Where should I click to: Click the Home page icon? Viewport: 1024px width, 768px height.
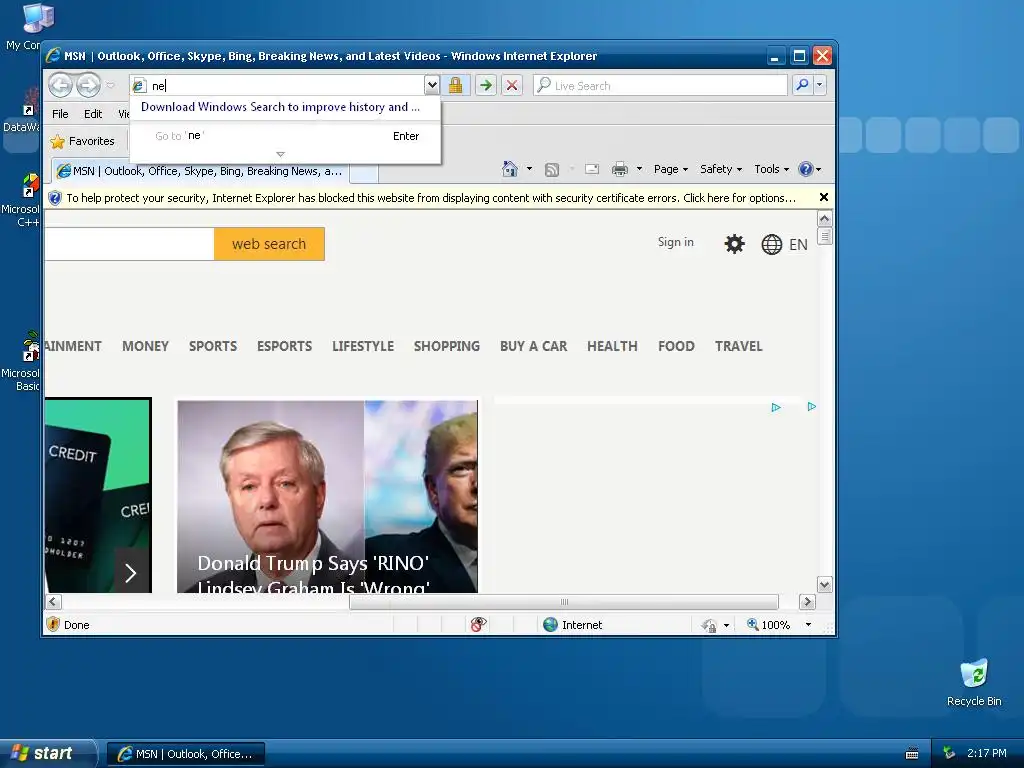509,169
